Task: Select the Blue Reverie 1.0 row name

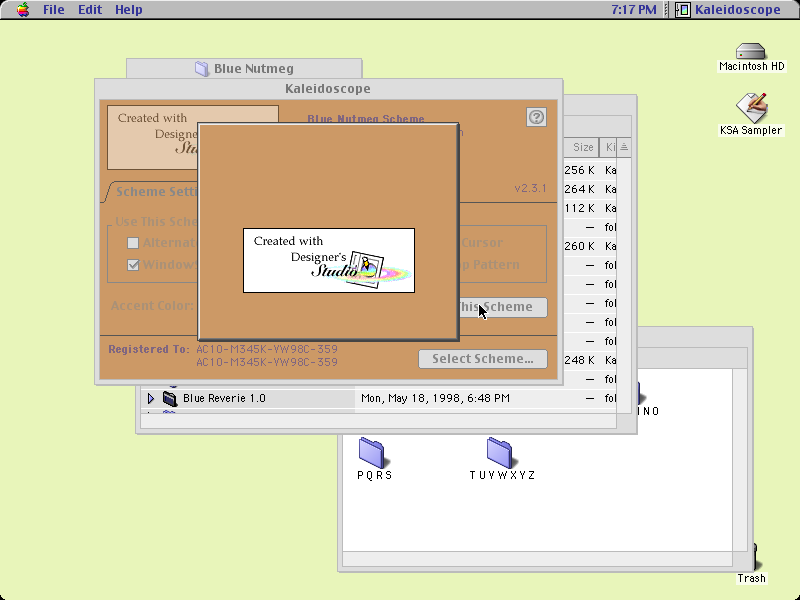Action: [x=224, y=398]
